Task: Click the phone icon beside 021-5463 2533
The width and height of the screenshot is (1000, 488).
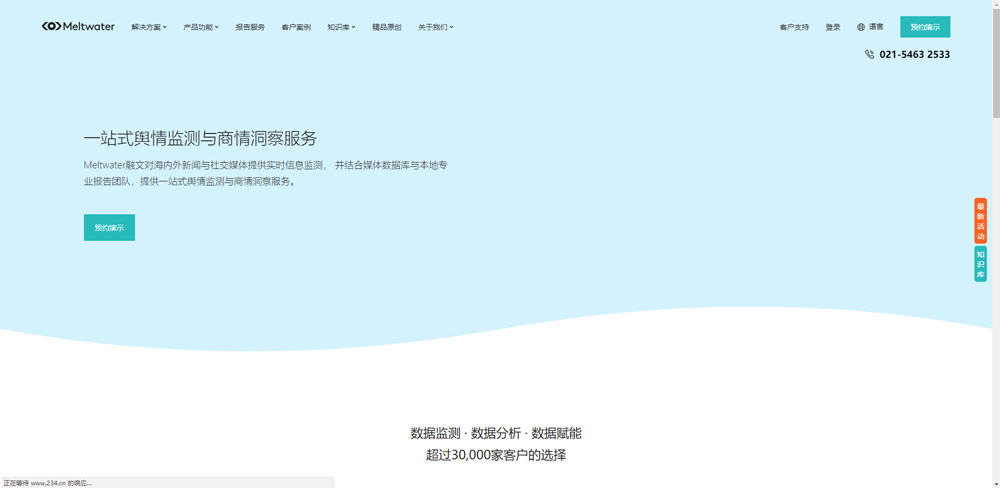Action: [x=869, y=55]
